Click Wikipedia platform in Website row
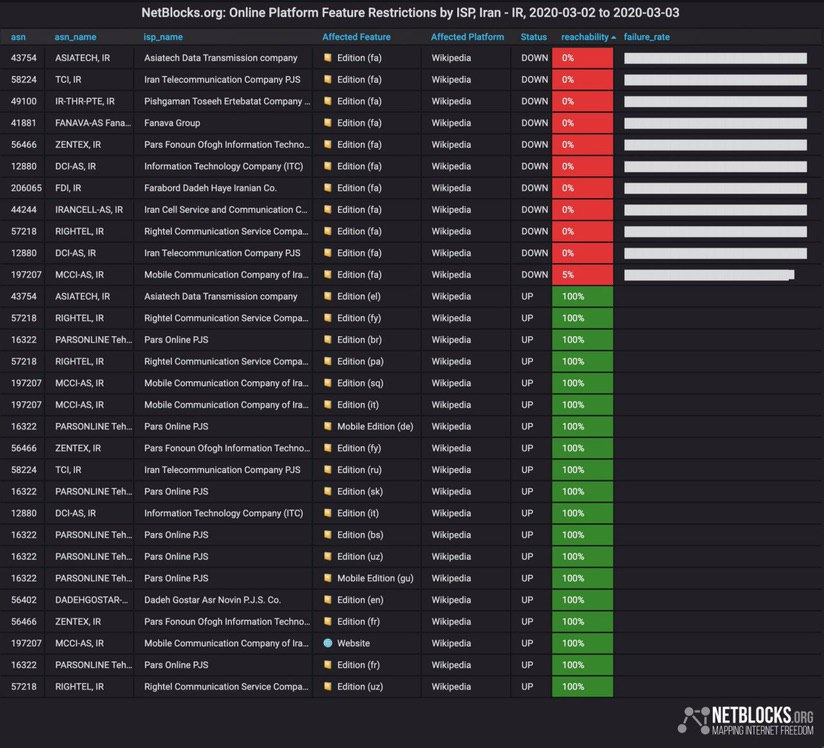The image size is (824, 748). (x=451, y=643)
